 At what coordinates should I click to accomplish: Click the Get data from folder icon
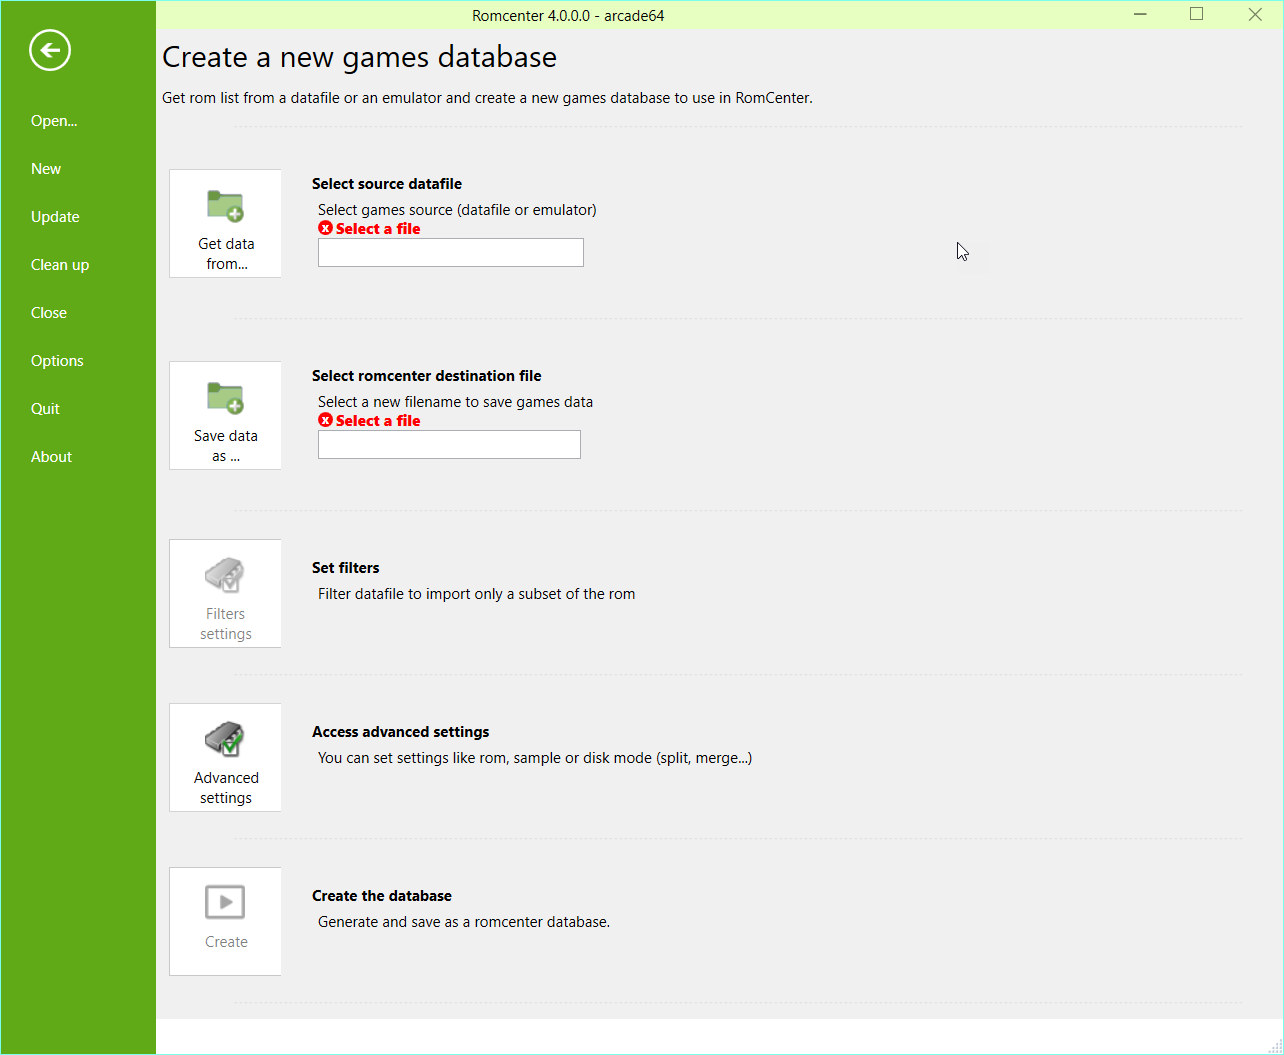pos(225,206)
